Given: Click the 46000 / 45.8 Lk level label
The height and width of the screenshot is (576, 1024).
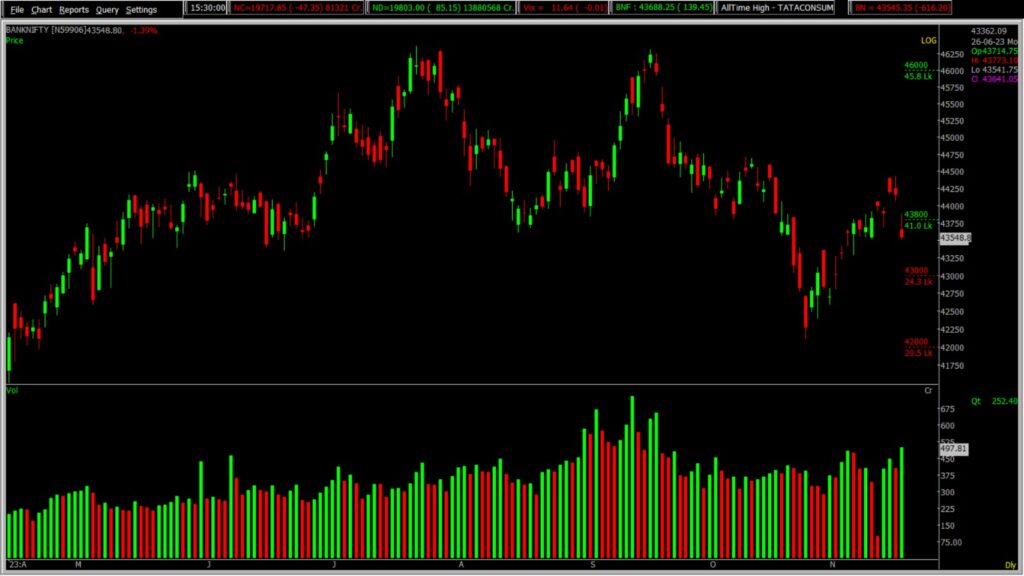Looking at the screenshot, I should pyautogui.click(x=918, y=71).
